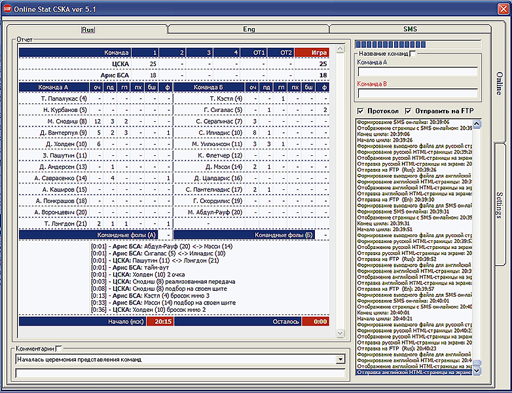This screenshot has width=512, height=393.
Task: Toggle the Отправить на FTP checkbox
Action: coord(408,111)
